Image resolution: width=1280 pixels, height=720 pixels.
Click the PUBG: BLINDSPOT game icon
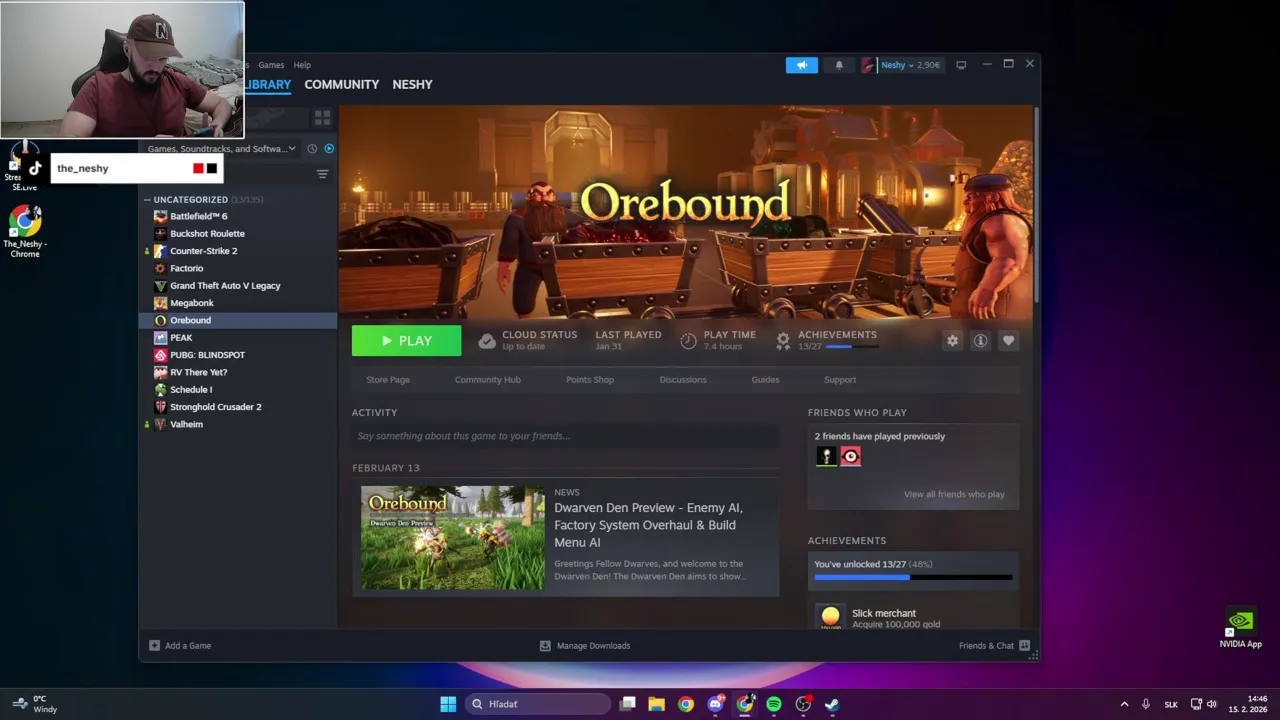(x=160, y=355)
